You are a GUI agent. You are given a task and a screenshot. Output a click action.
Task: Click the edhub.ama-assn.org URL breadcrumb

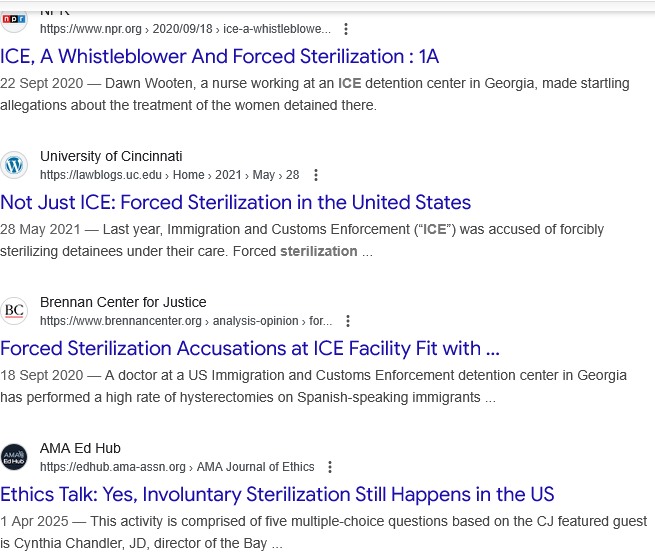coord(177,467)
